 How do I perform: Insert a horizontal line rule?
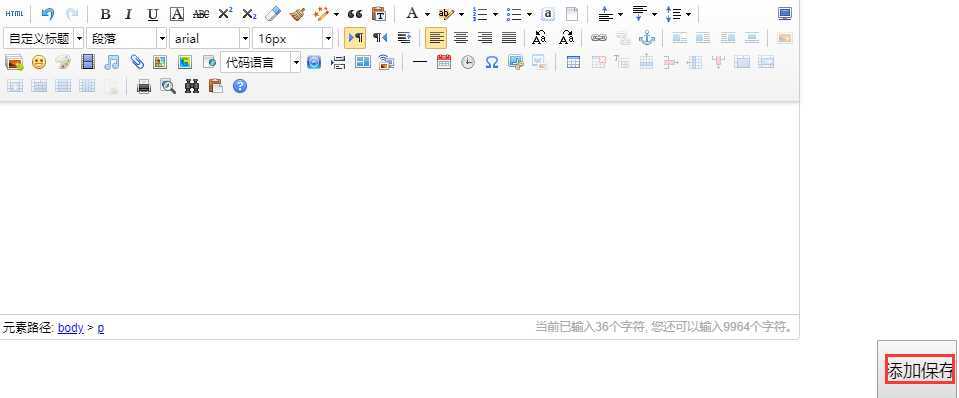pos(420,62)
